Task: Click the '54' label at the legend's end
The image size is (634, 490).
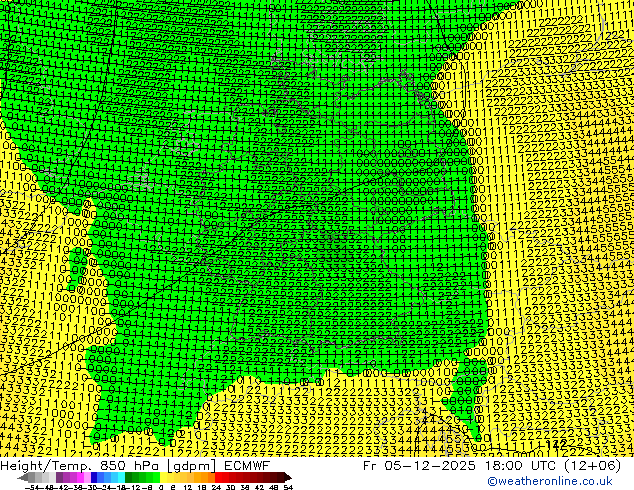Action: [x=288, y=487]
